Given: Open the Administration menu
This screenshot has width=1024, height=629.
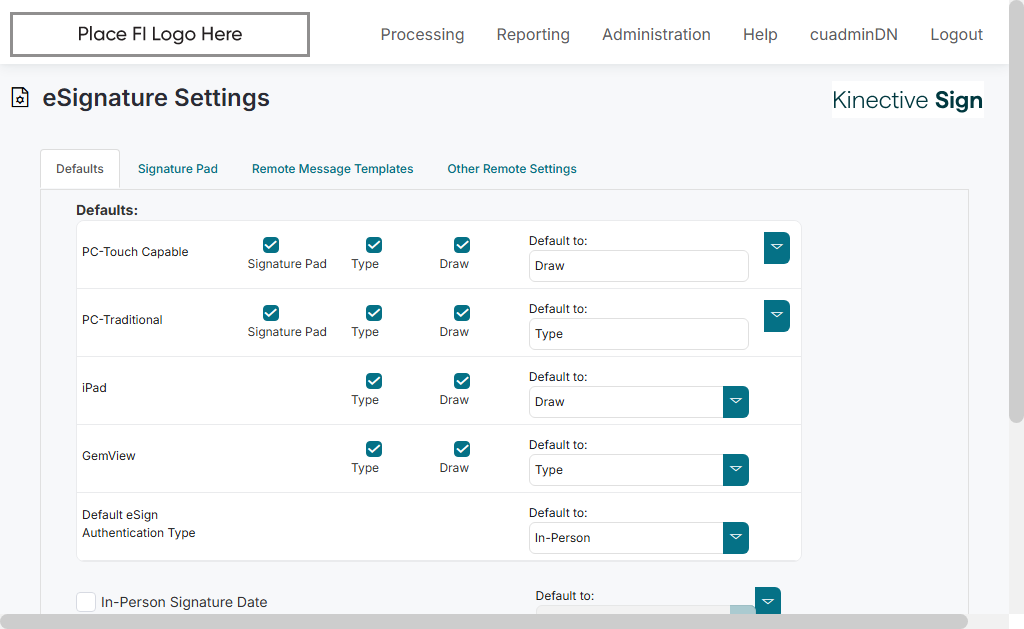Looking at the screenshot, I should coord(656,35).
